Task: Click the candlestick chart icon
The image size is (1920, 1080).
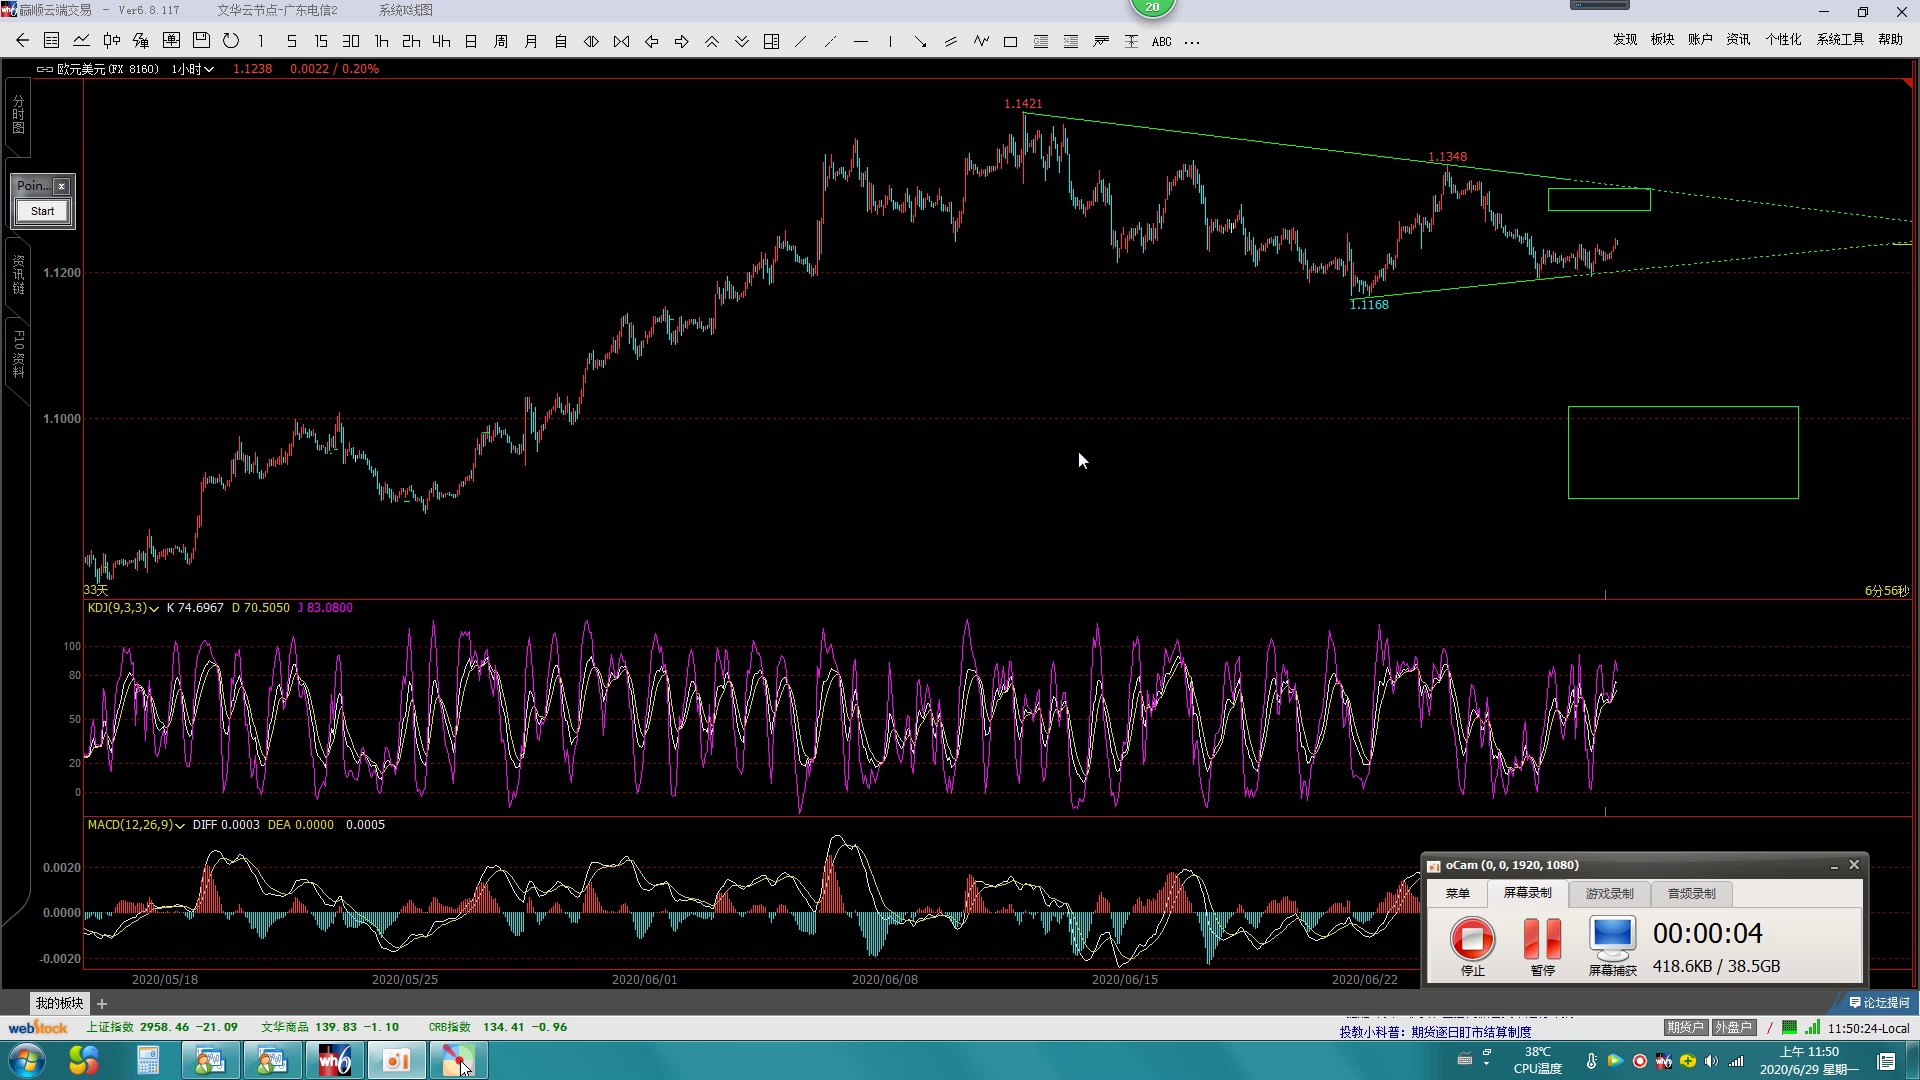Action: pyautogui.click(x=111, y=41)
